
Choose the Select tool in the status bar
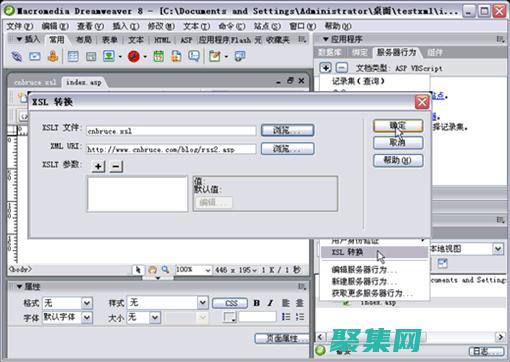[138, 270]
